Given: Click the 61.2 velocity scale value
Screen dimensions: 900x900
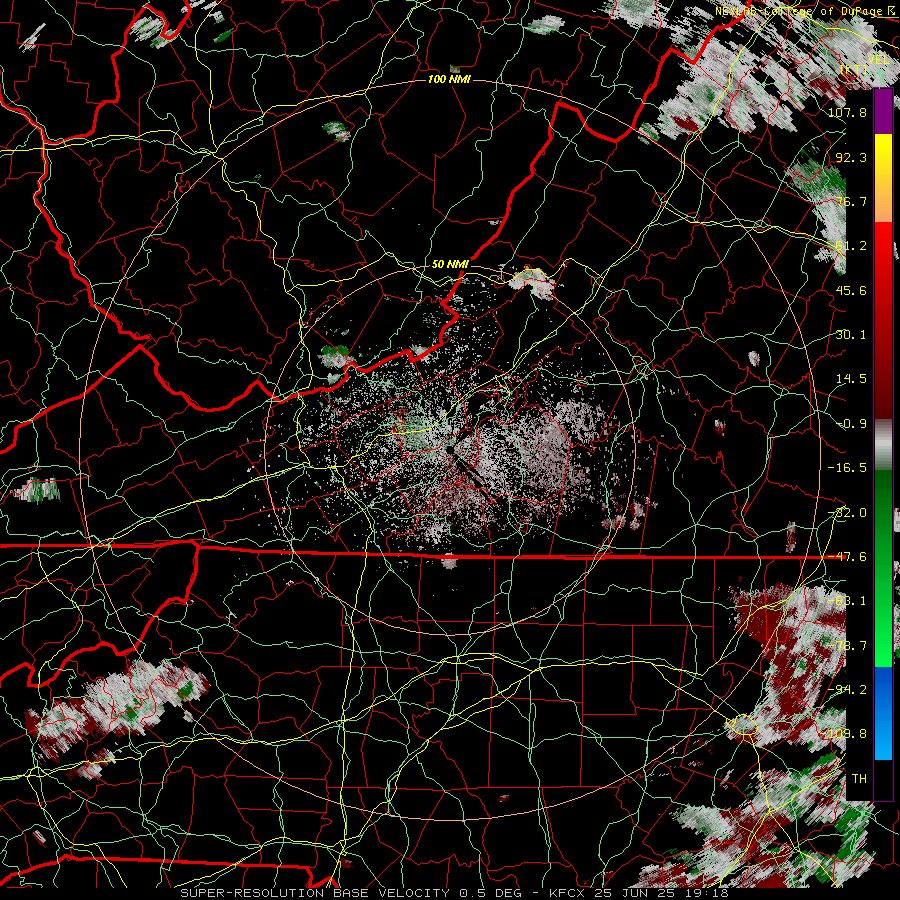Looking at the screenshot, I should point(851,246).
